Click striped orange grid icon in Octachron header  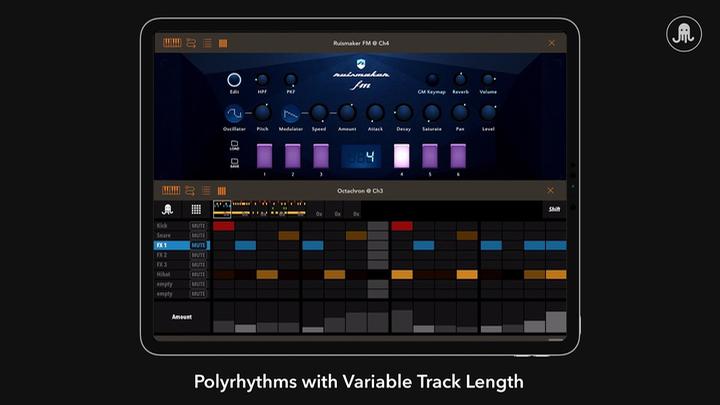tap(222, 191)
